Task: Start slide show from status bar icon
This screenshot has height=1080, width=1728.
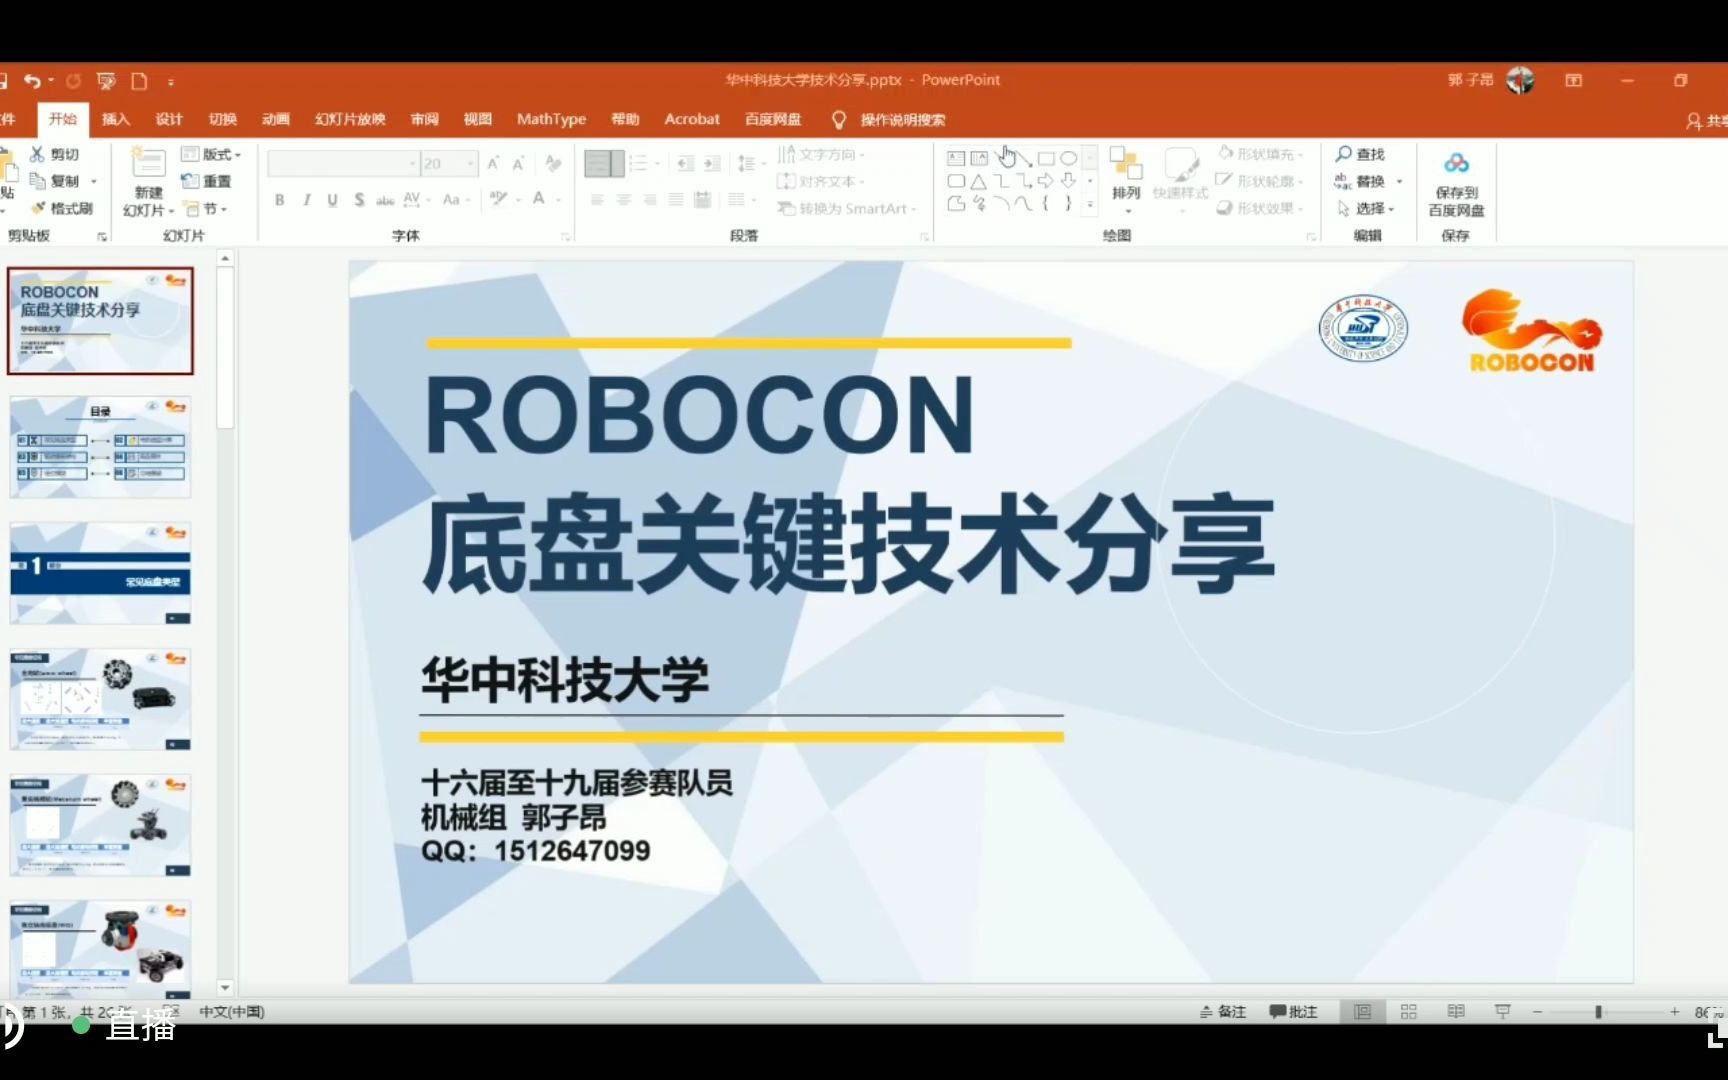Action: [1502, 1012]
